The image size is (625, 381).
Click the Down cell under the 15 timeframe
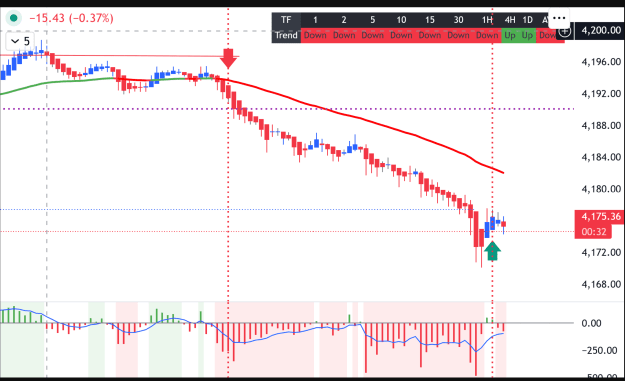coord(430,35)
